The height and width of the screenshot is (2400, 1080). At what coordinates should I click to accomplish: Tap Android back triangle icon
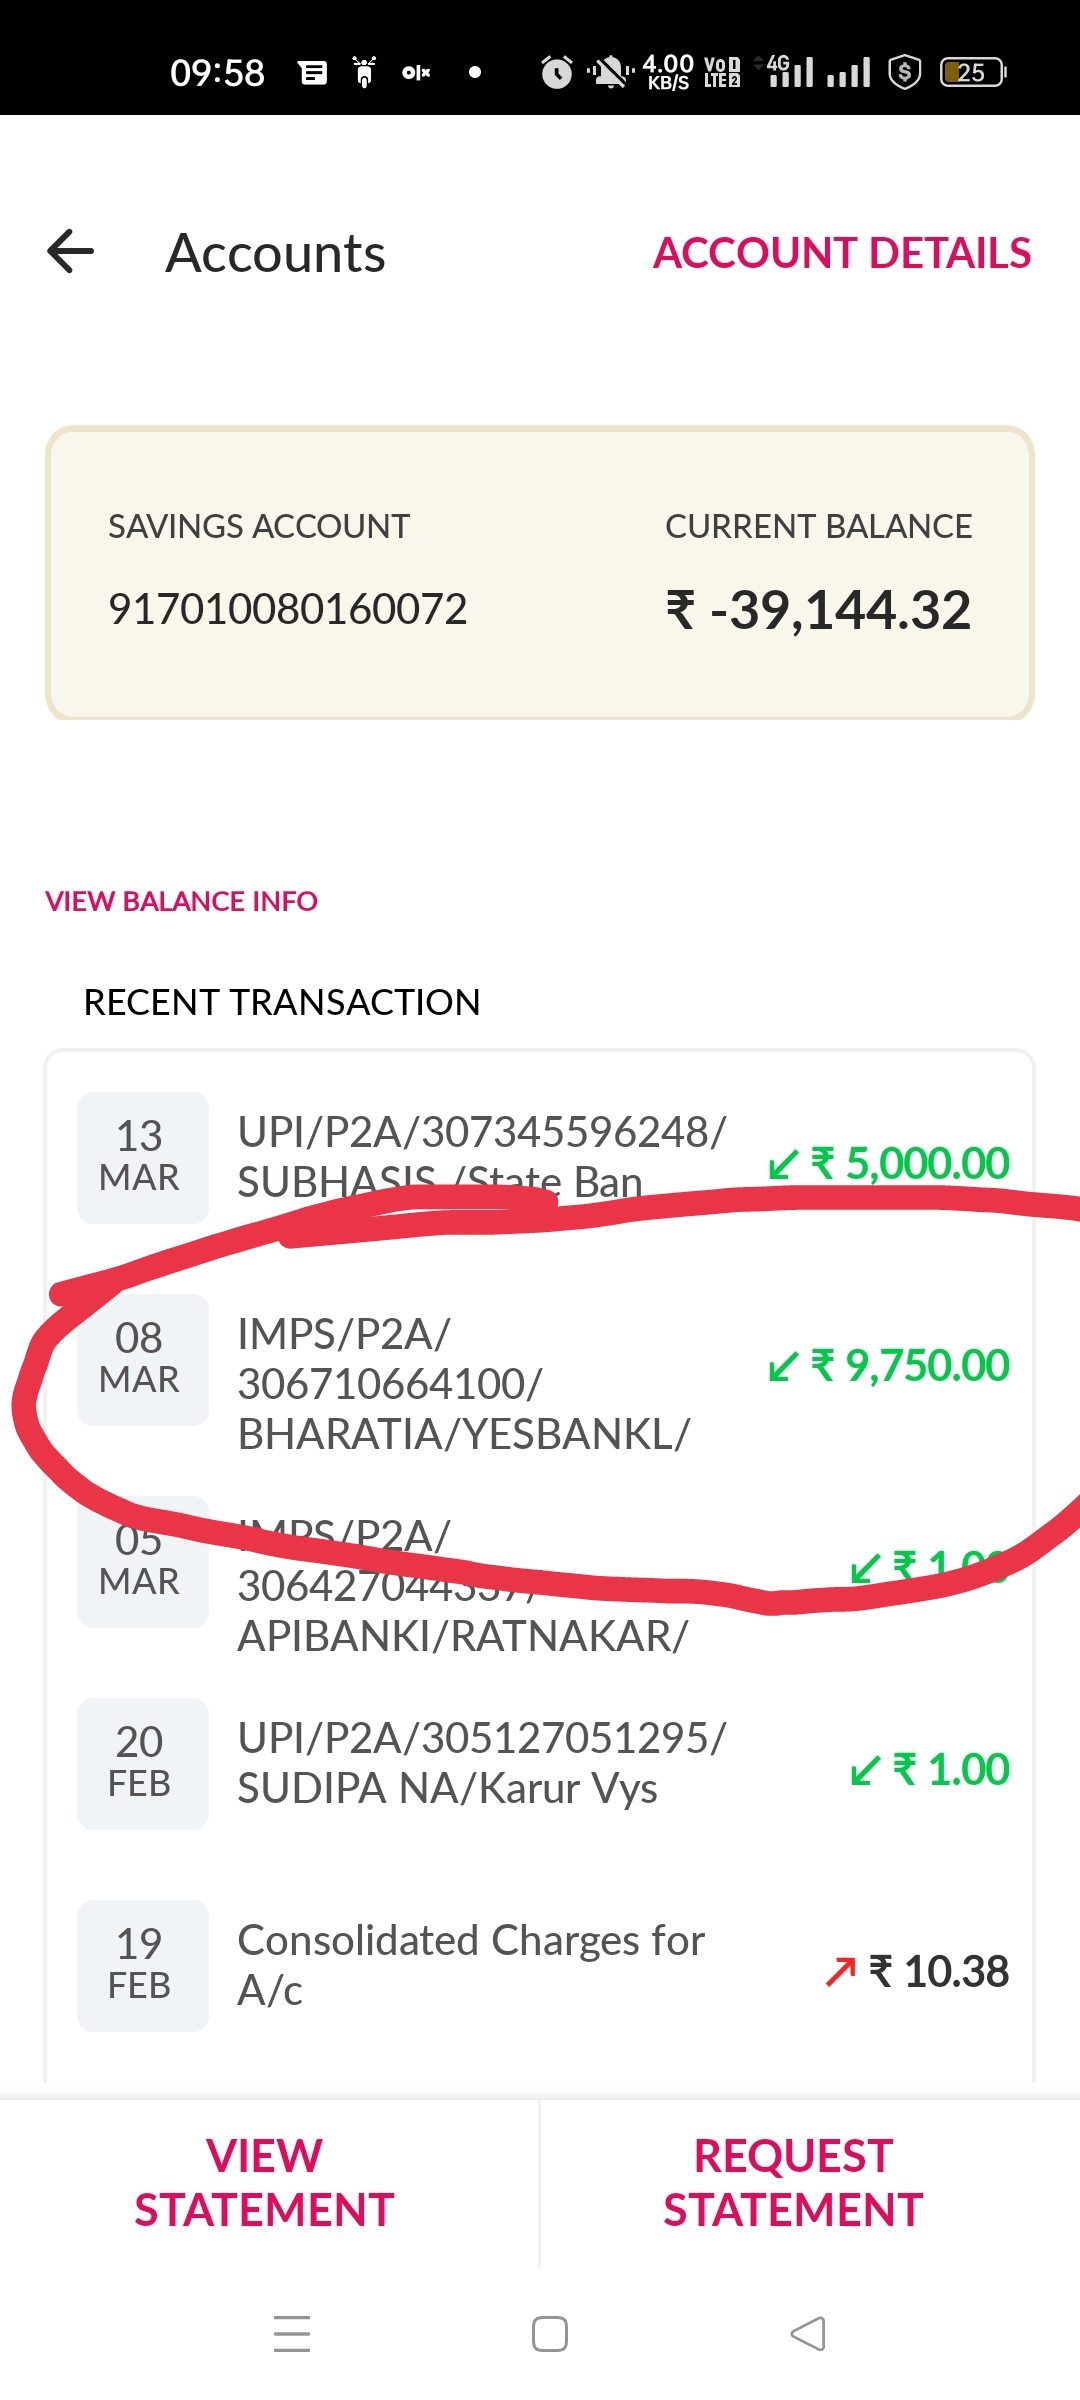tap(807, 2334)
